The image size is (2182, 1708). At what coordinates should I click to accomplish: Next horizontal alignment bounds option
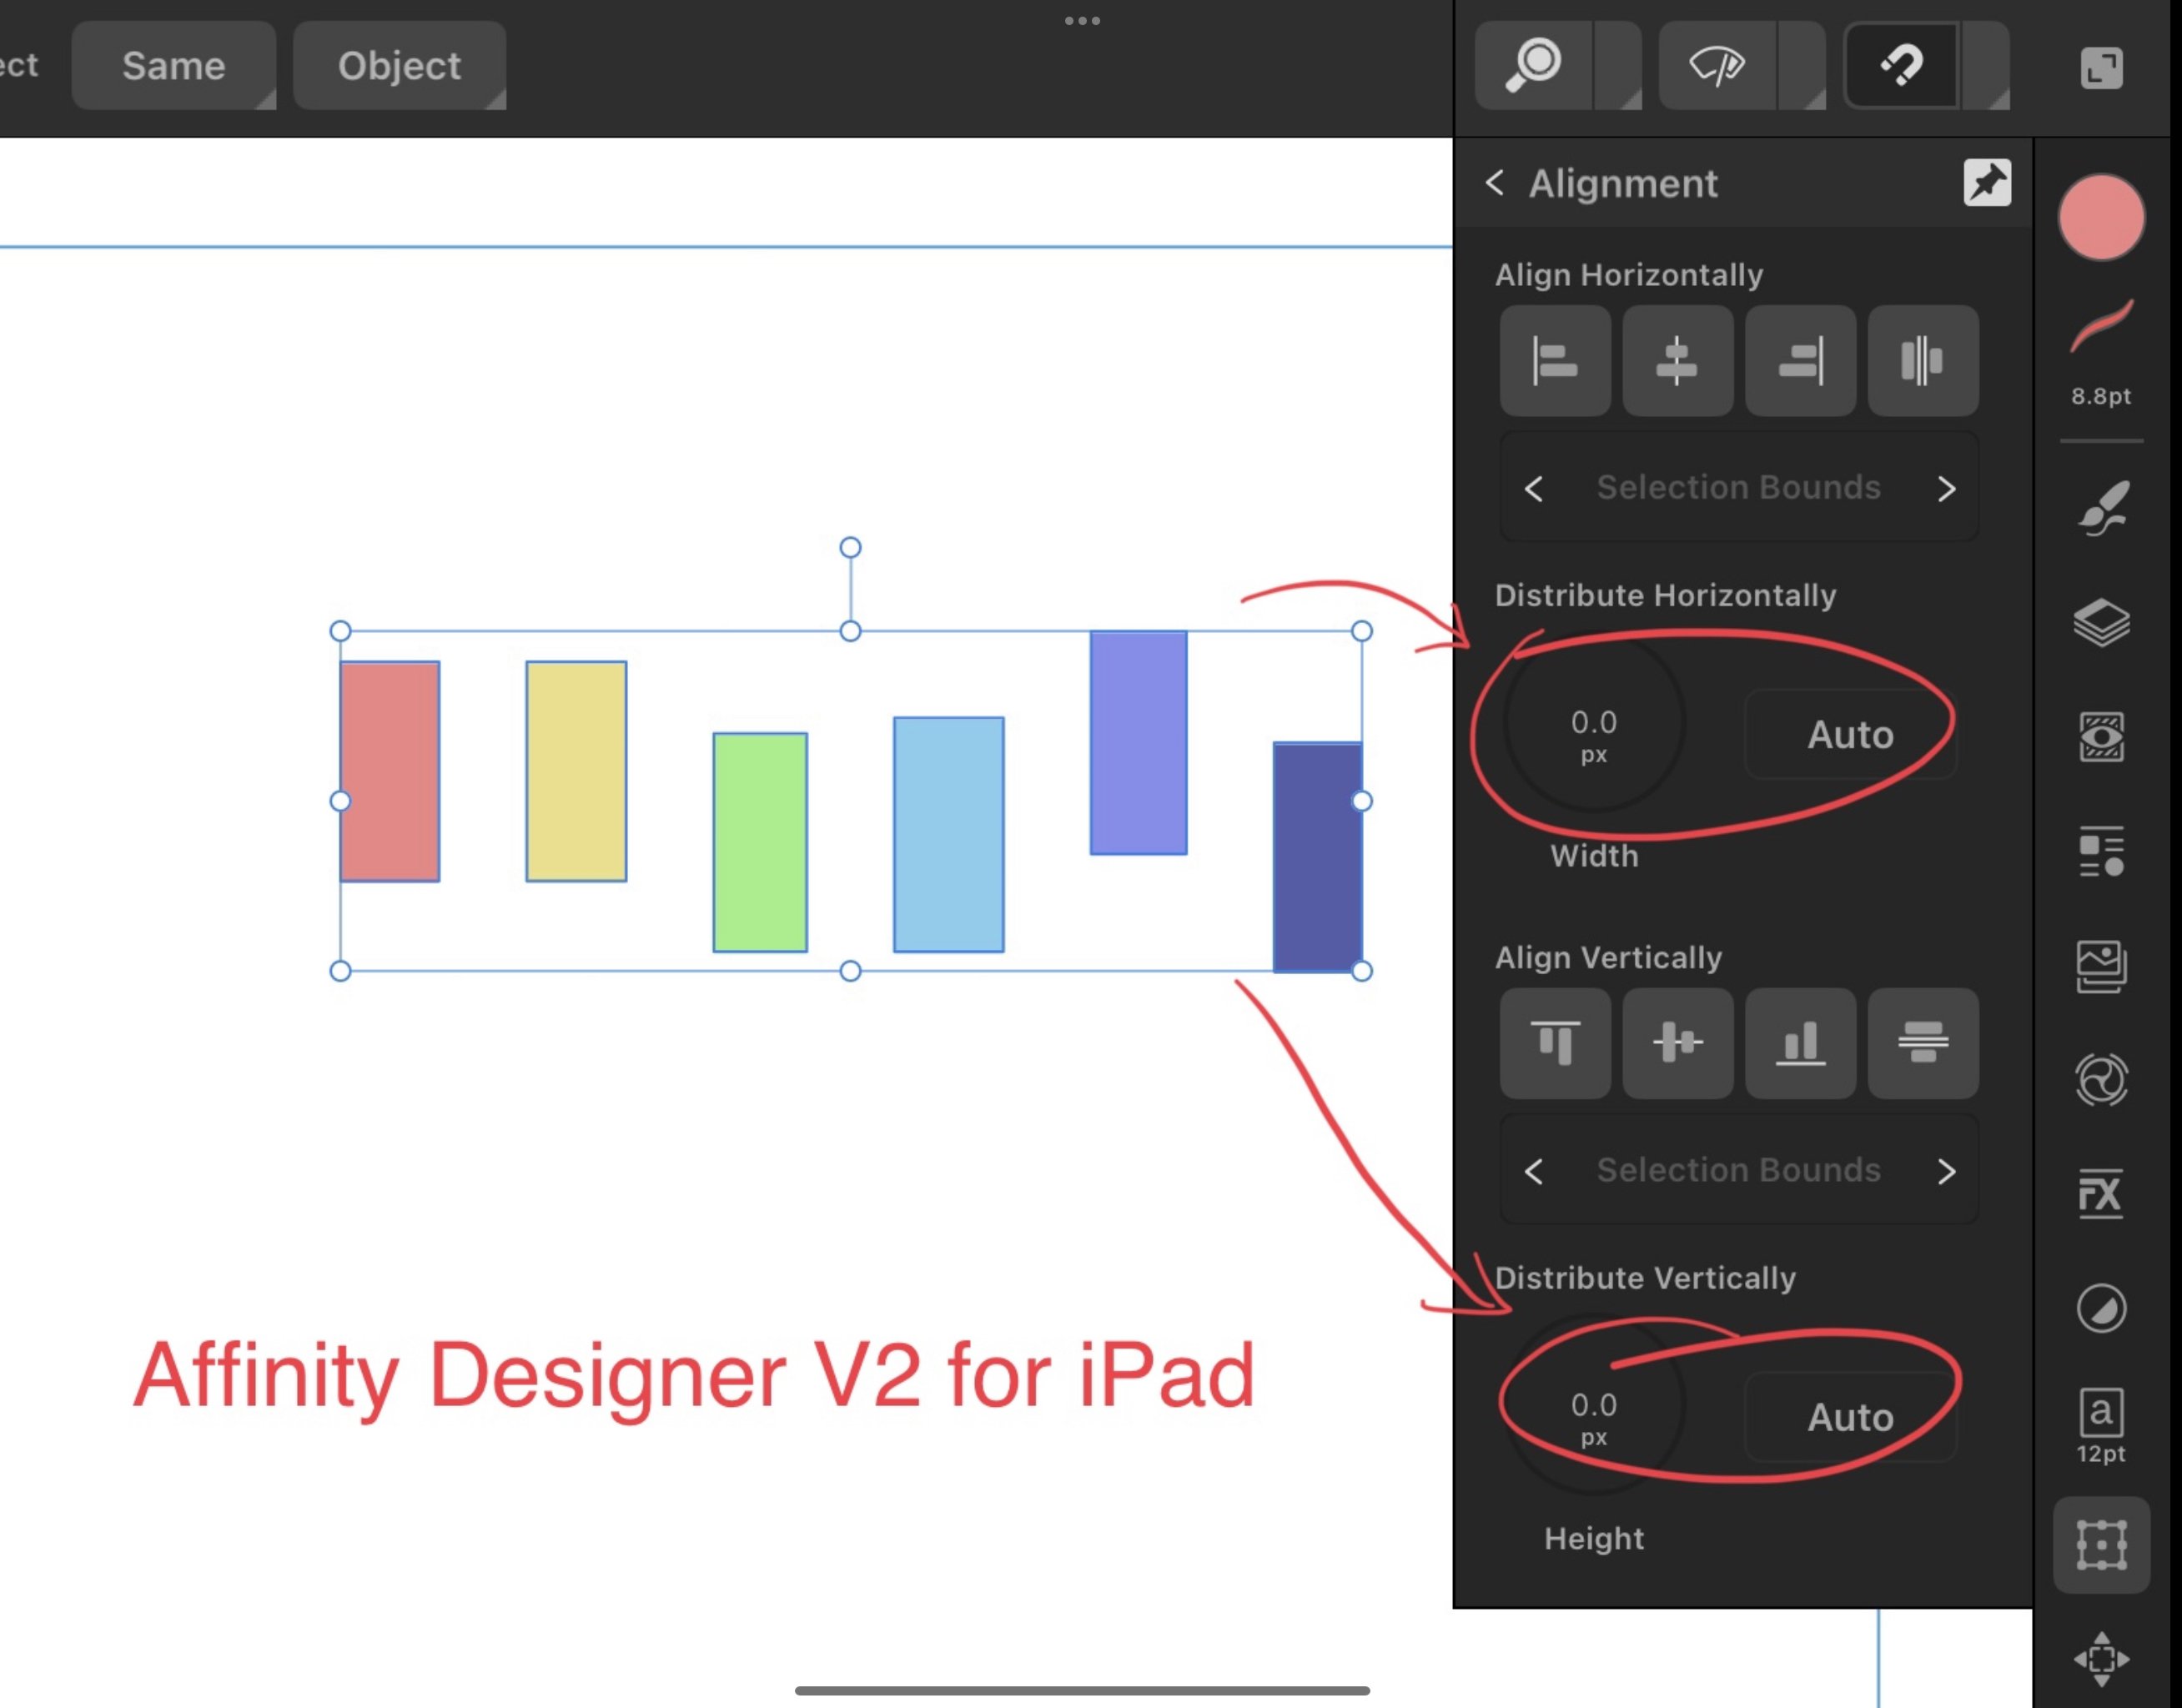pos(1946,489)
